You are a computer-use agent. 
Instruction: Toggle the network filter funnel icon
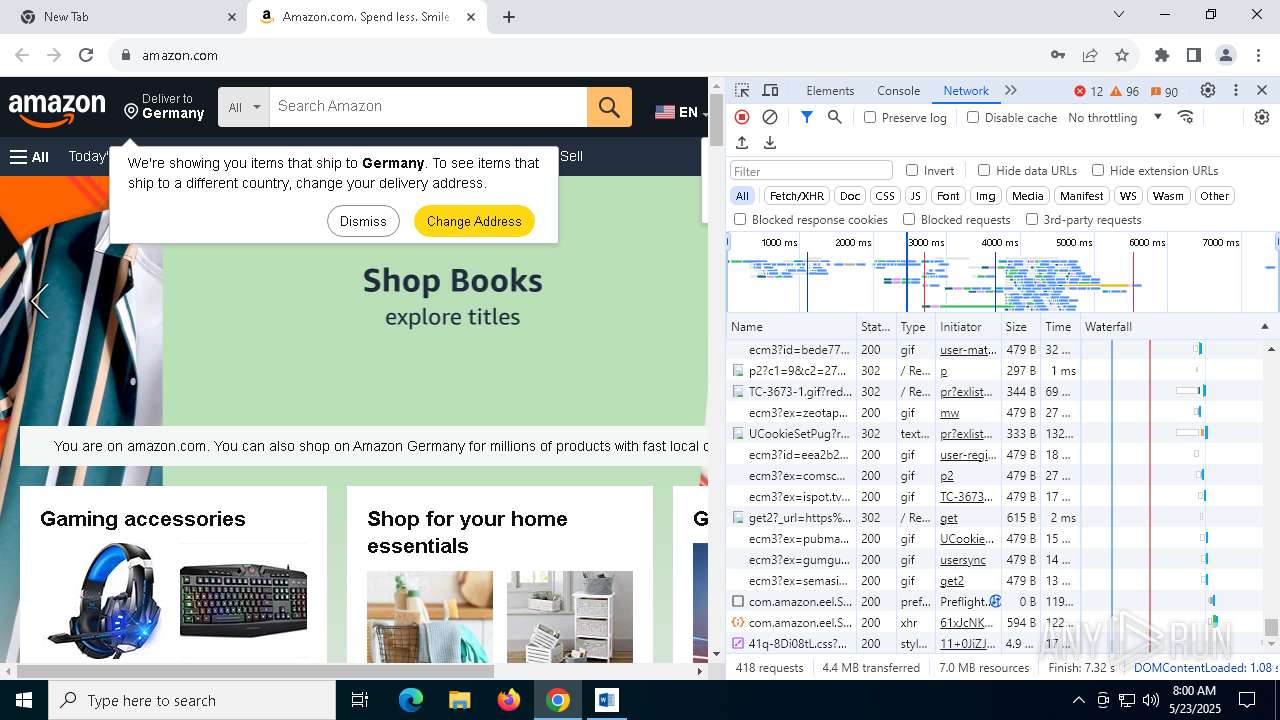[807, 117]
